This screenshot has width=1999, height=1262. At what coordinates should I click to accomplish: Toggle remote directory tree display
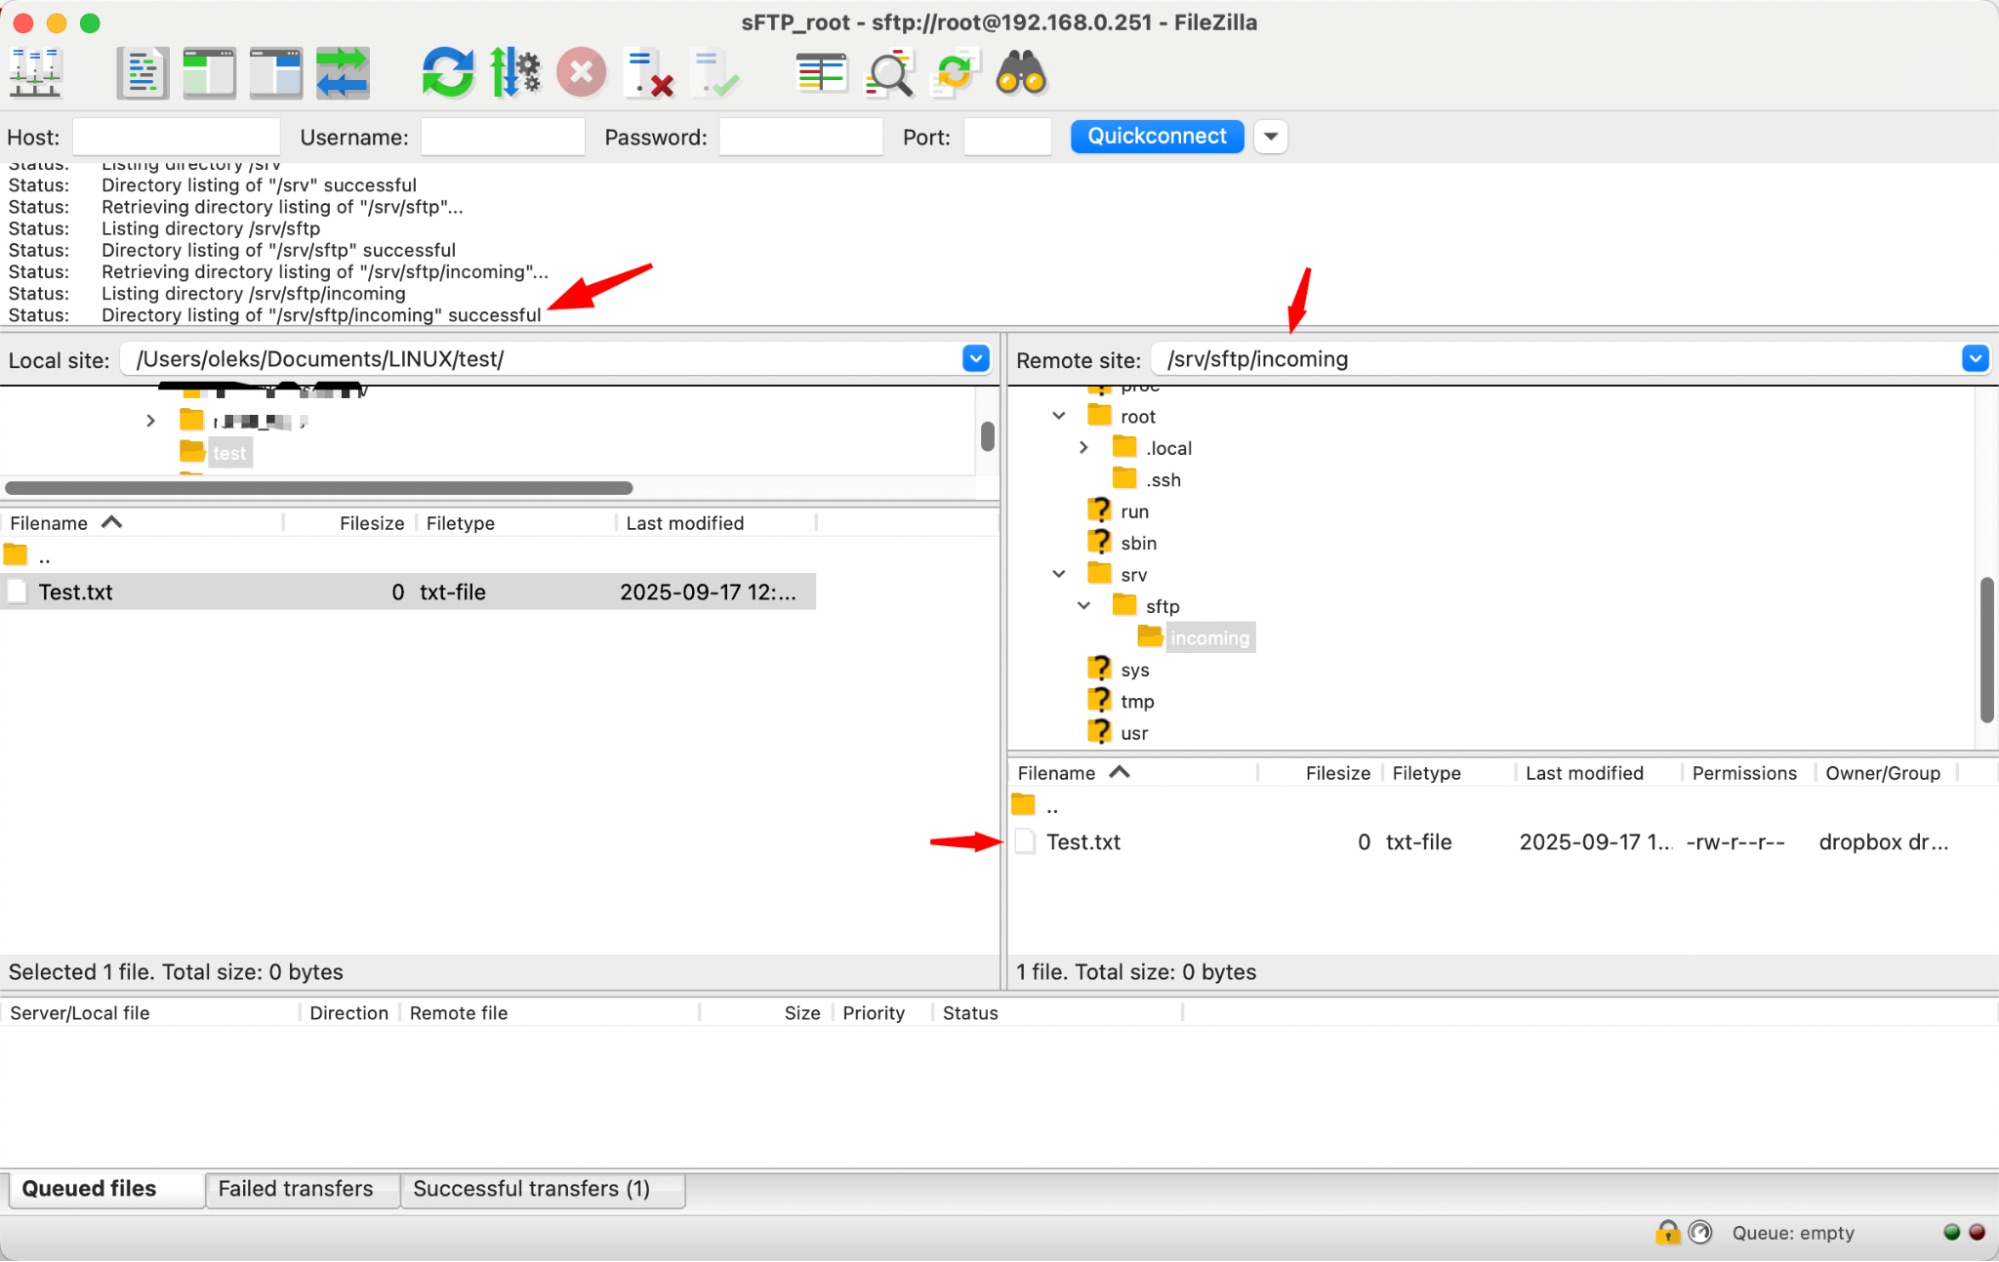[276, 73]
